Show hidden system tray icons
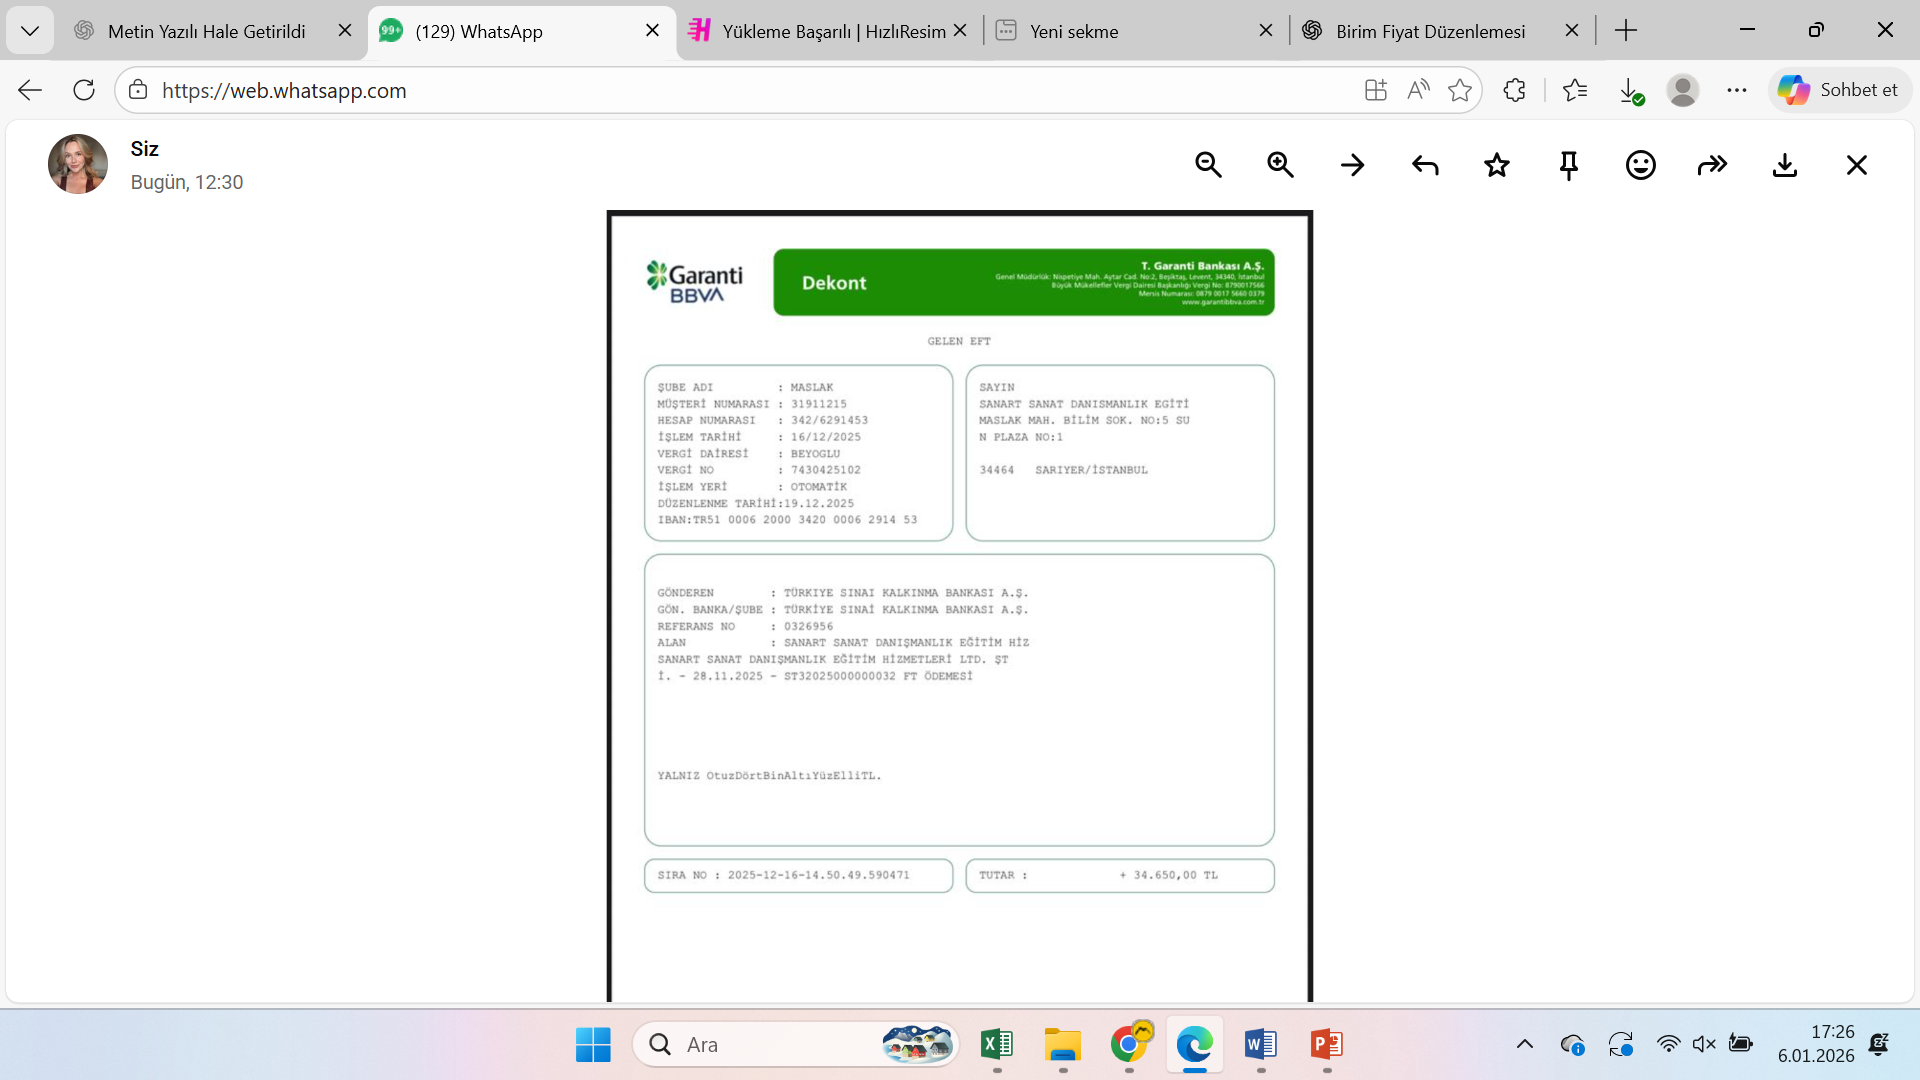Viewport: 1920px width, 1080px height. 1524,1045
